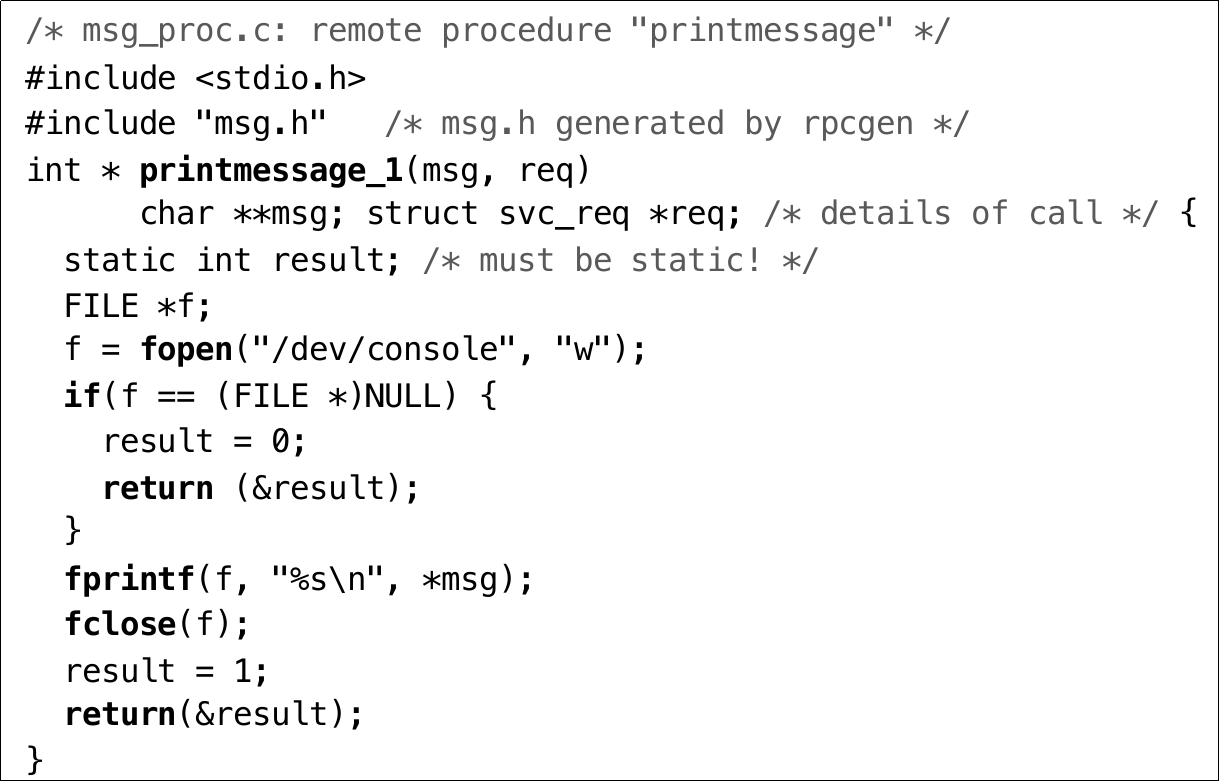
Task: Click the char keyword before **msg
Action: 177,214
